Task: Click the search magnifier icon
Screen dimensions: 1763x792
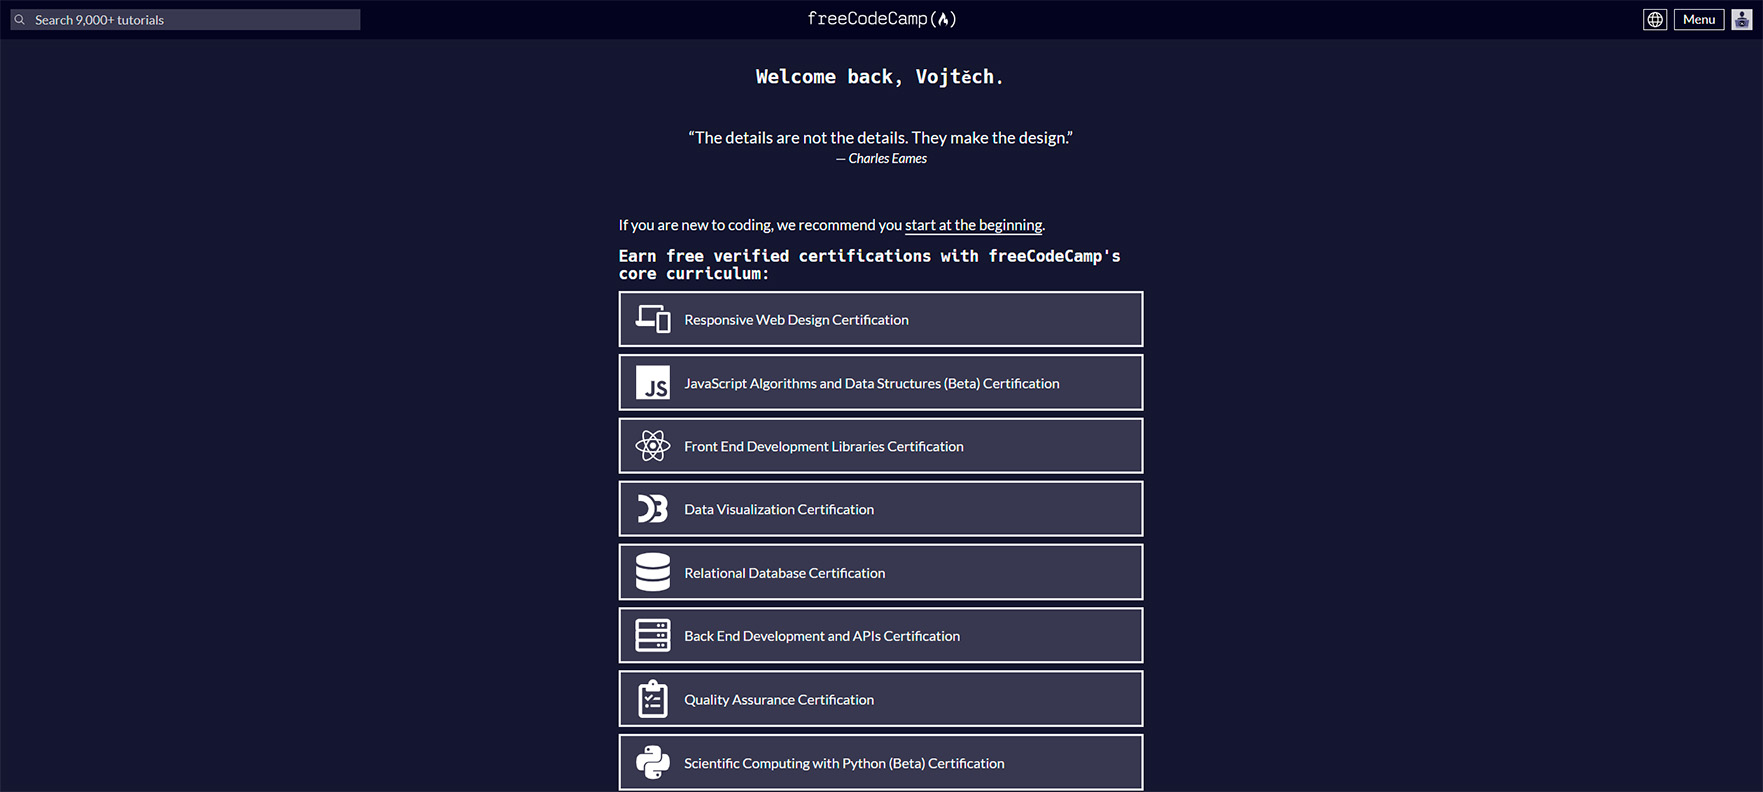Action: coord(19,20)
